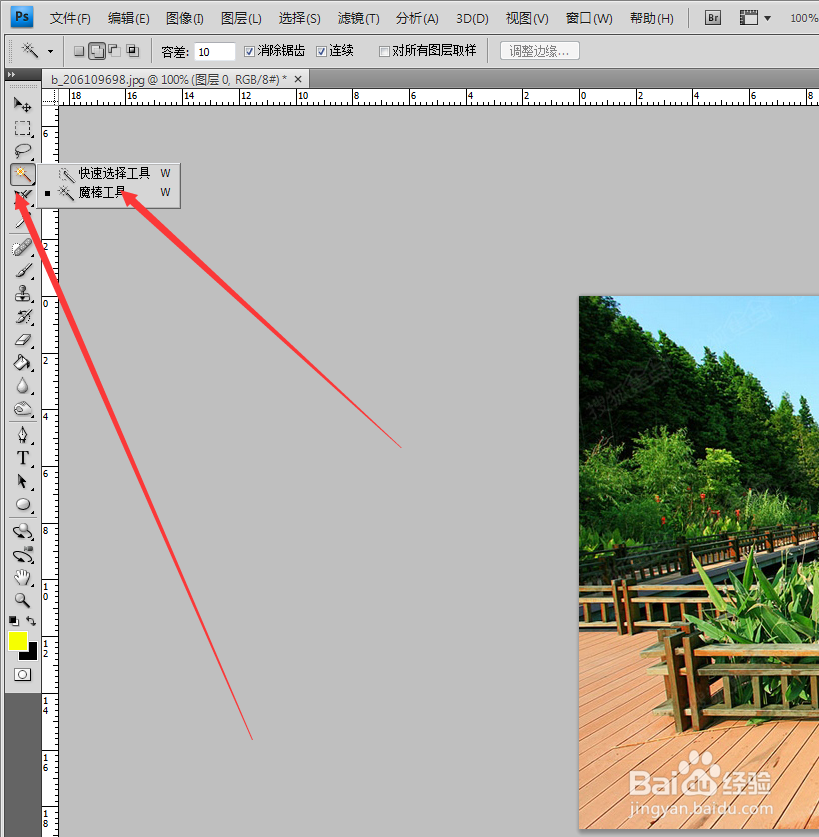Select the Zoom tool

pyautogui.click(x=23, y=601)
